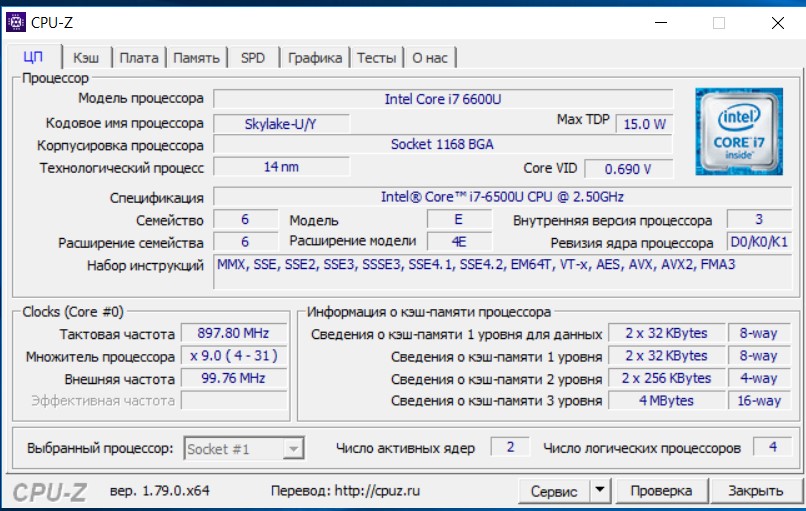The image size is (806, 511).
Task: Open the Графика tab
Action: click(x=315, y=58)
